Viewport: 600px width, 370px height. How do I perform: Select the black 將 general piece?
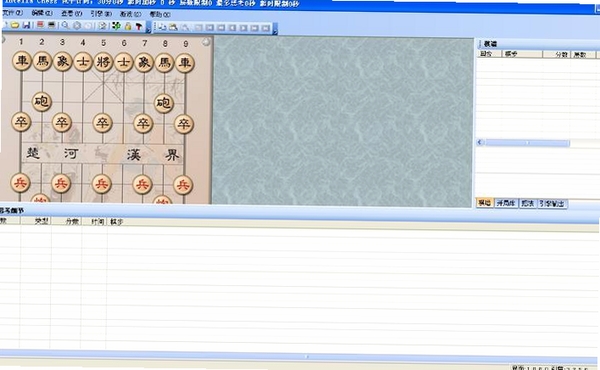click(103, 62)
